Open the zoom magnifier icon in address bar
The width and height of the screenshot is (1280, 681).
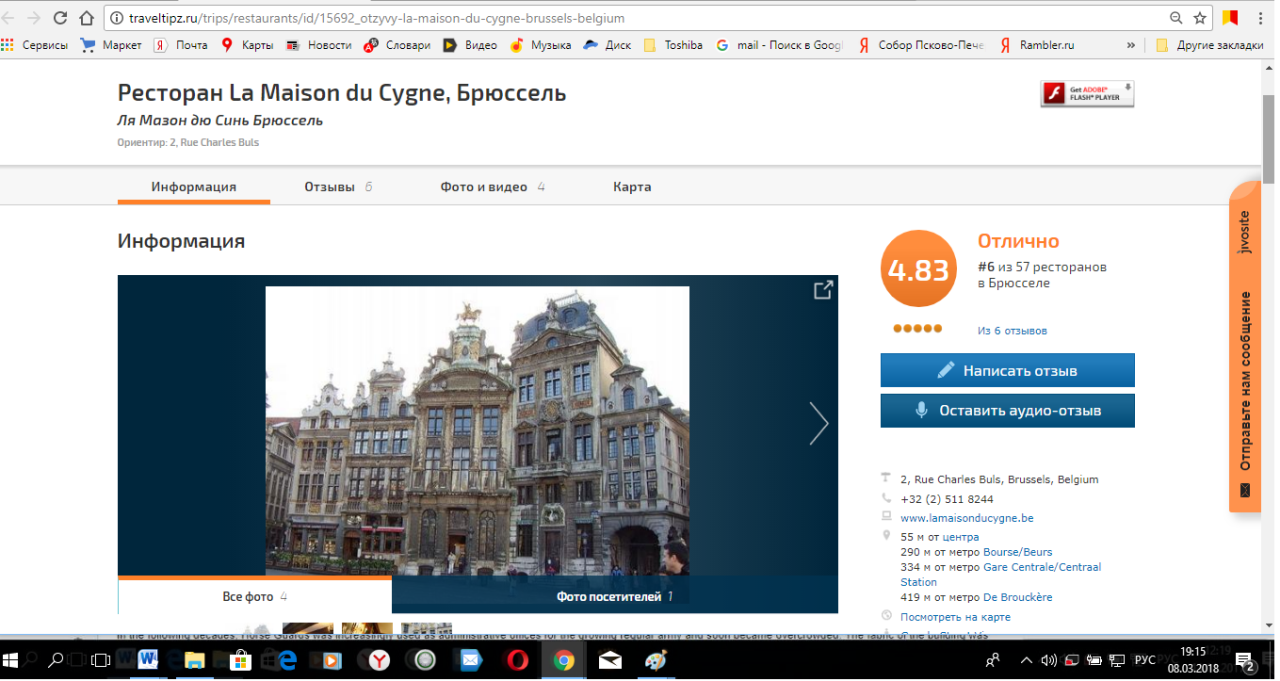(1176, 18)
